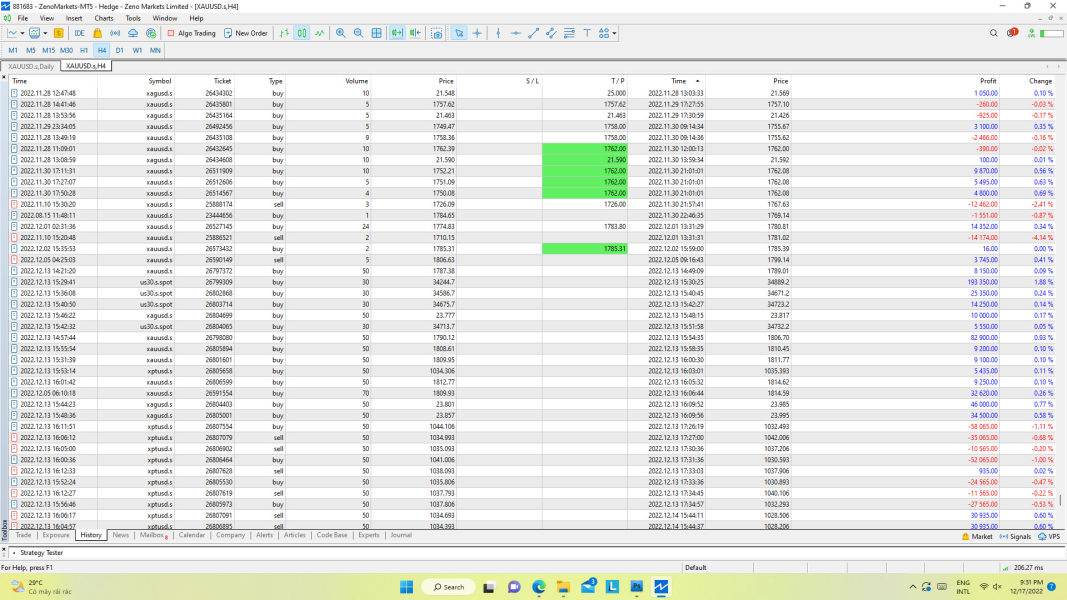Switch to the Calendar tab
The height and width of the screenshot is (600, 1067).
(x=191, y=536)
